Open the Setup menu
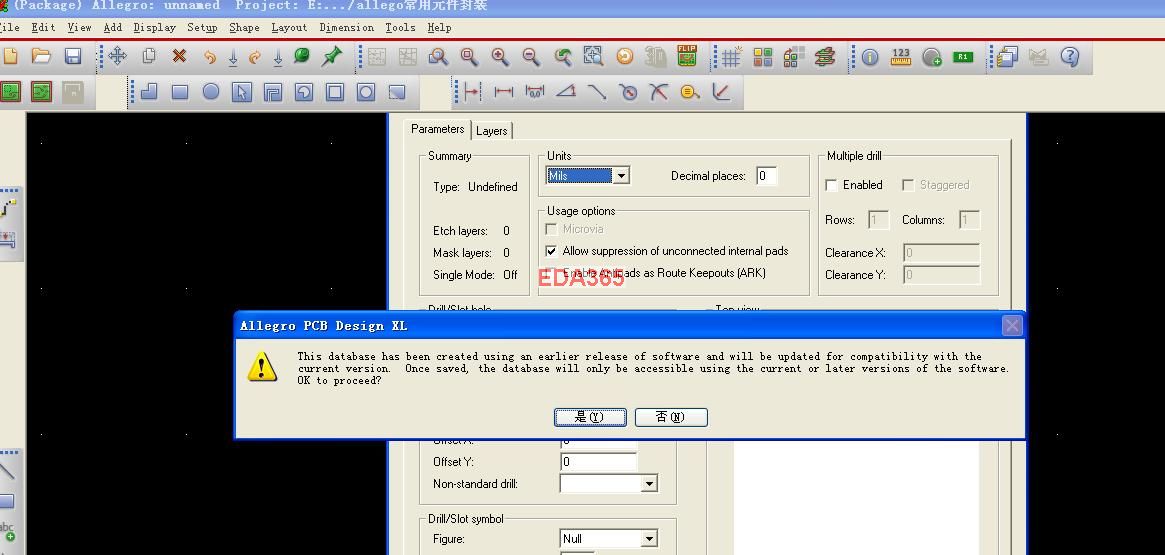Image resolution: width=1165 pixels, height=555 pixels. [x=201, y=27]
